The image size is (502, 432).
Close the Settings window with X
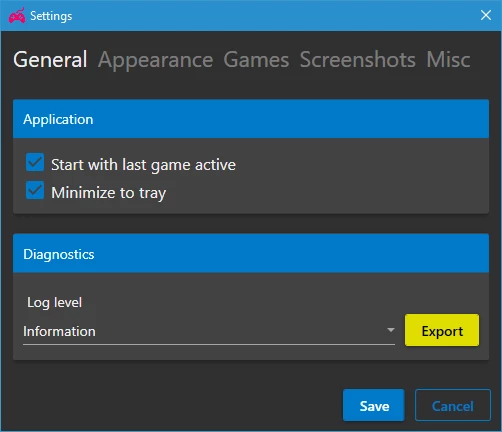[486, 15]
